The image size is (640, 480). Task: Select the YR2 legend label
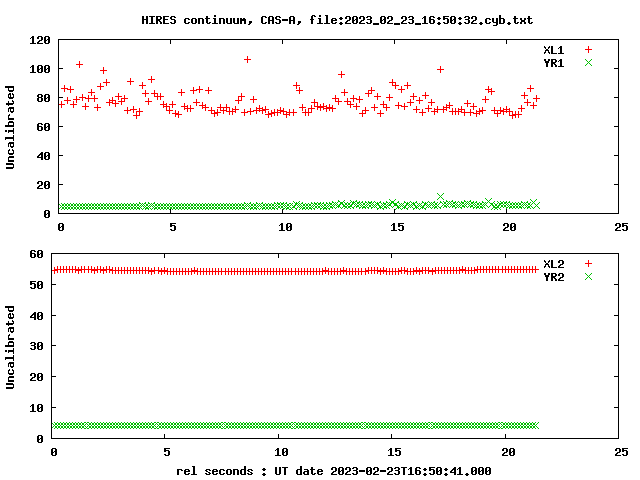pyautogui.click(x=553, y=277)
